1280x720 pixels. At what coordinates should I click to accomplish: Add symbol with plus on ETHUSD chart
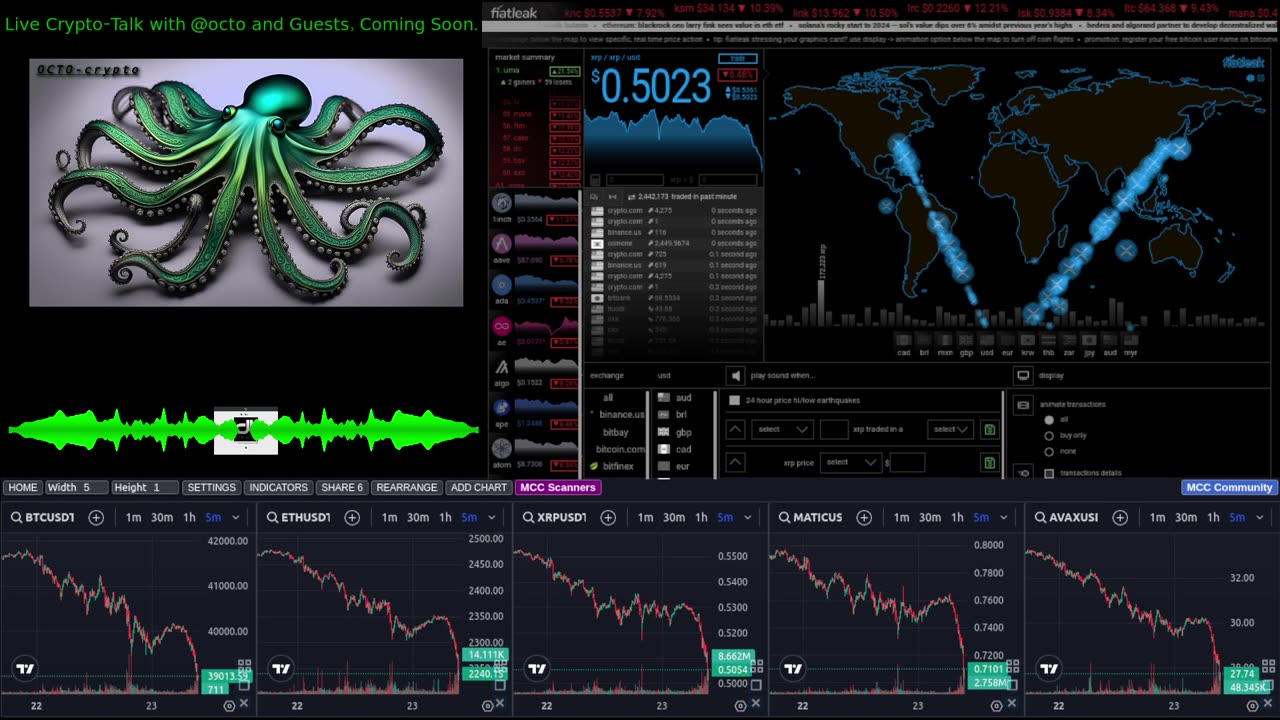pos(352,517)
